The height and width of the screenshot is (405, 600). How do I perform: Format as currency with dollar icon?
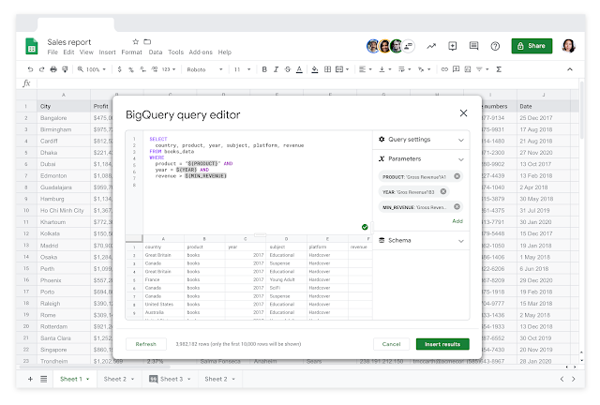(x=119, y=69)
